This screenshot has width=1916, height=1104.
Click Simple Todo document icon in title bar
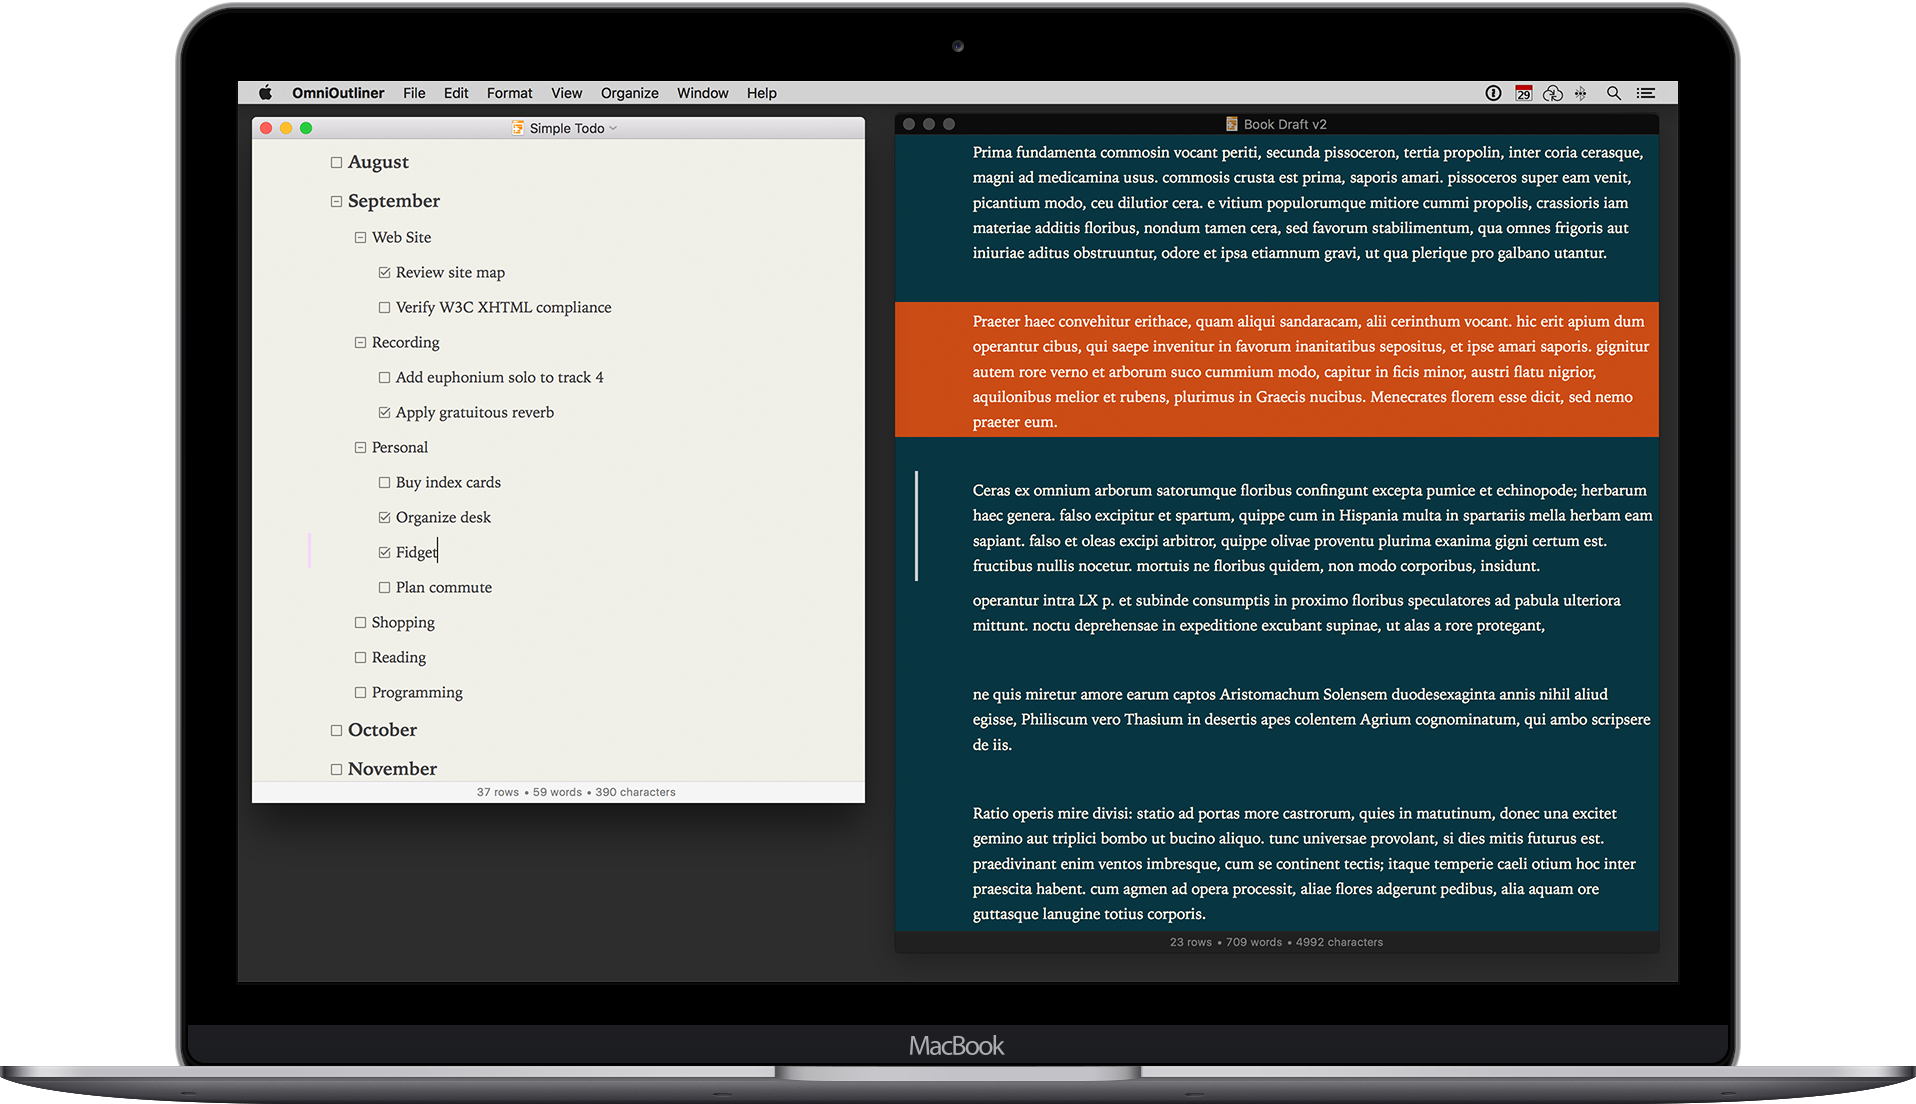[x=518, y=128]
